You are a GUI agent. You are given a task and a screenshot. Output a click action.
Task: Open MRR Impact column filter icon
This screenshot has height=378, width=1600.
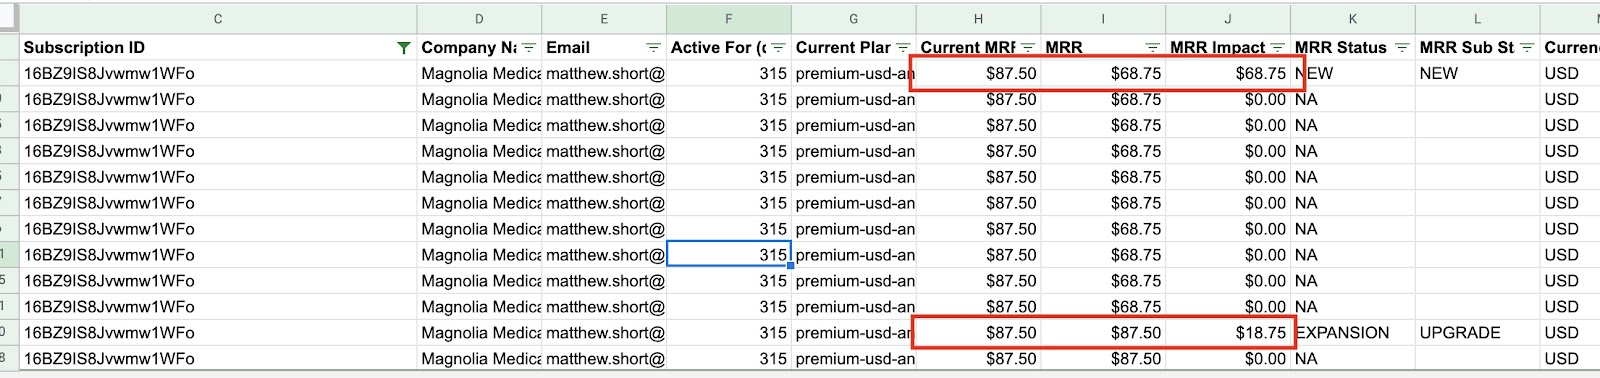1277,47
